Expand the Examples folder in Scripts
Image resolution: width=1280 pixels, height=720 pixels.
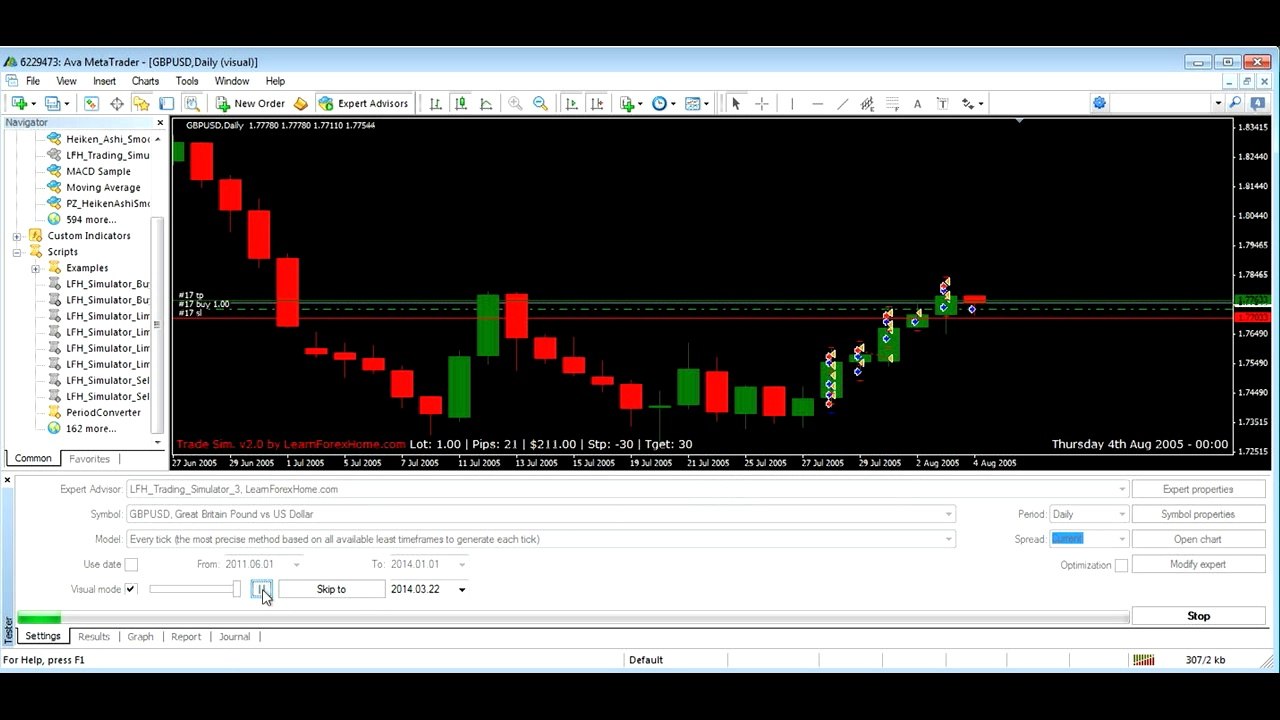(35, 268)
